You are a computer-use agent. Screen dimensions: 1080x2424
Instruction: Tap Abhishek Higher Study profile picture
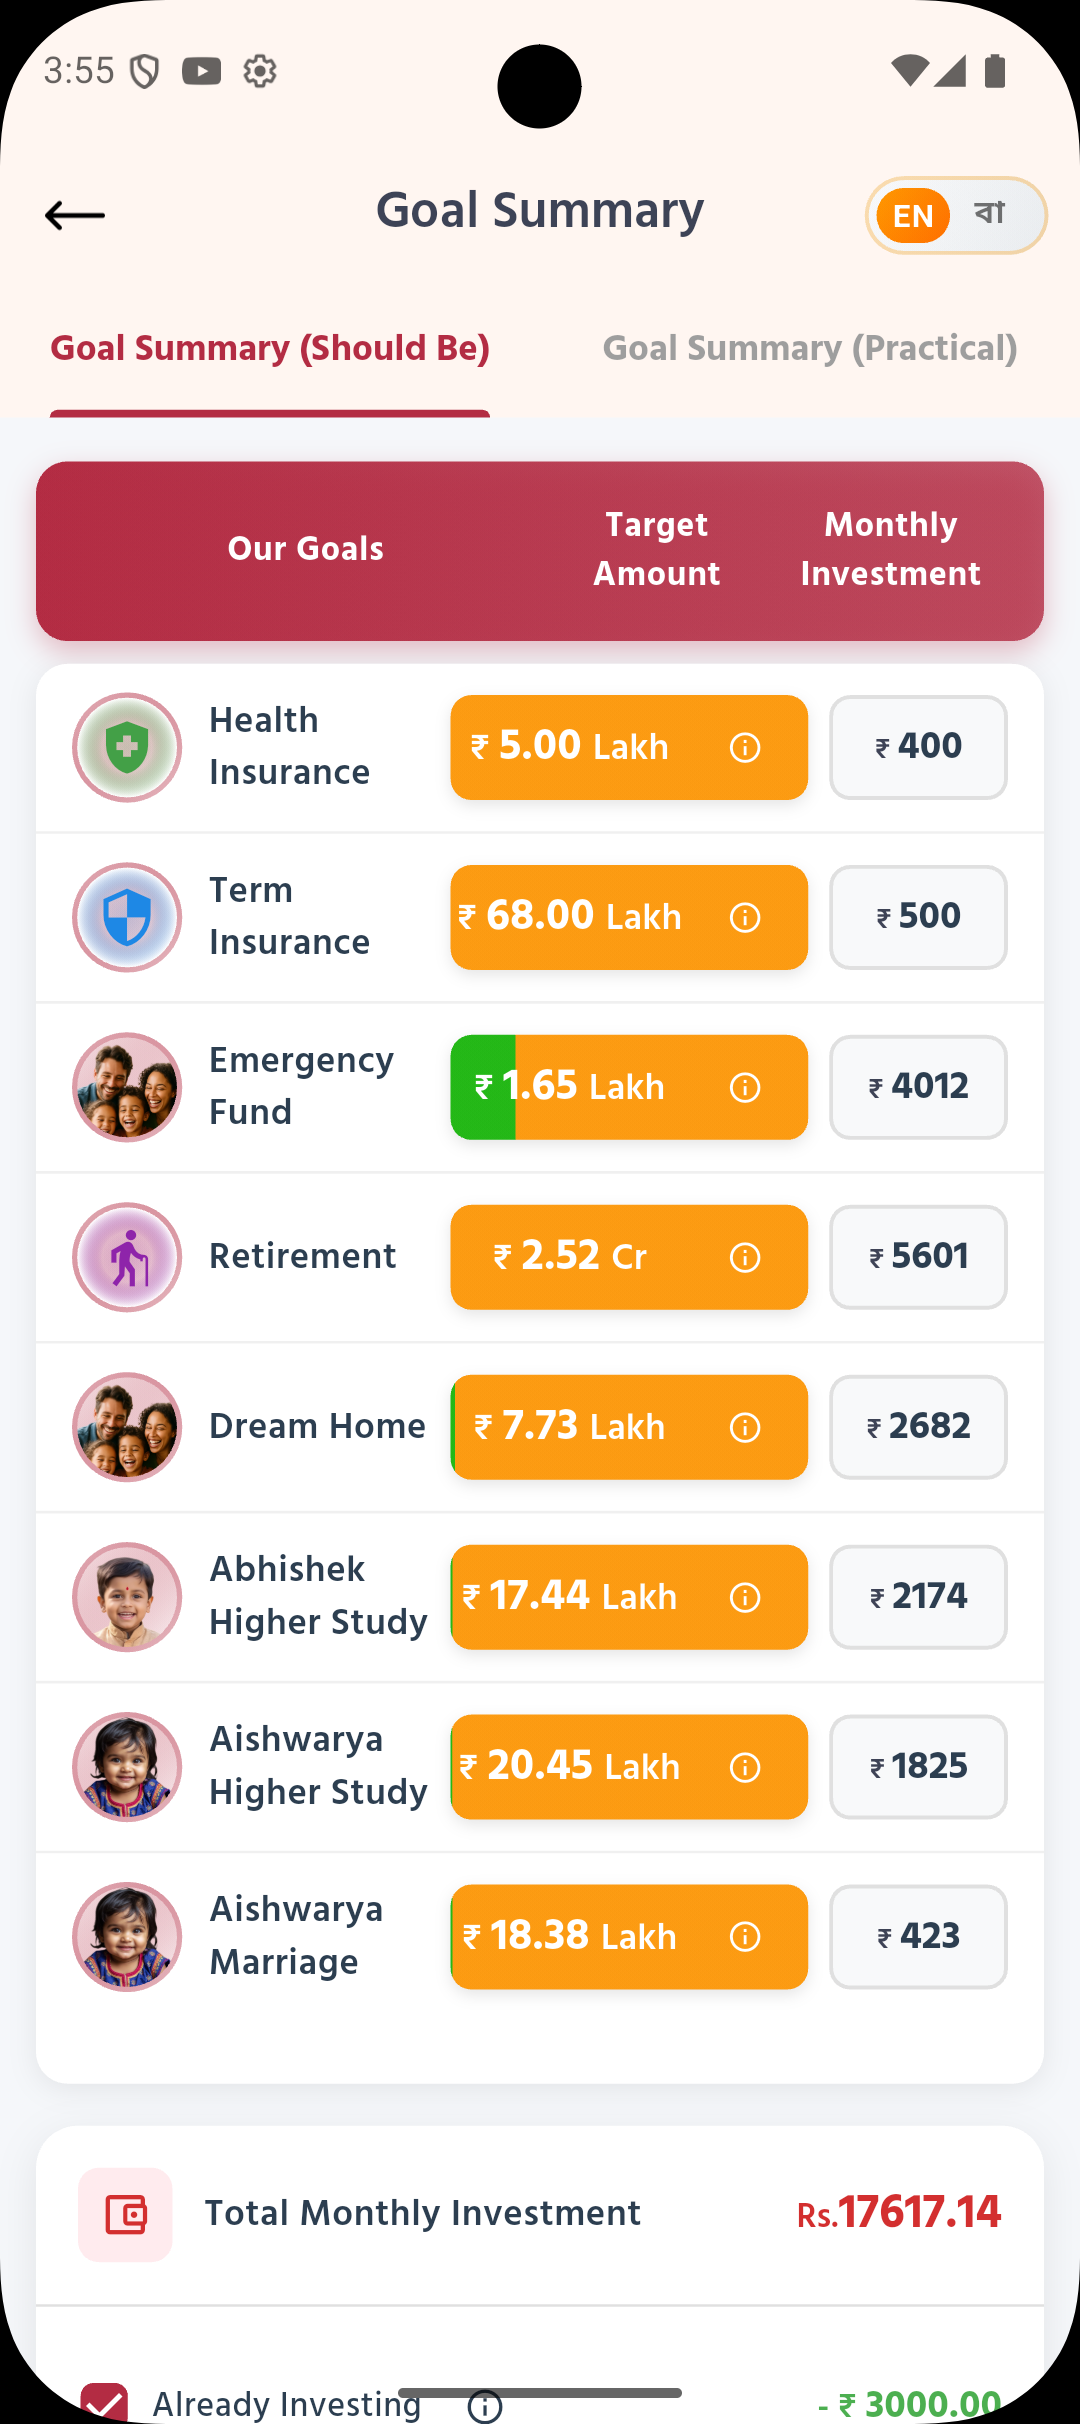pyautogui.click(x=127, y=1597)
